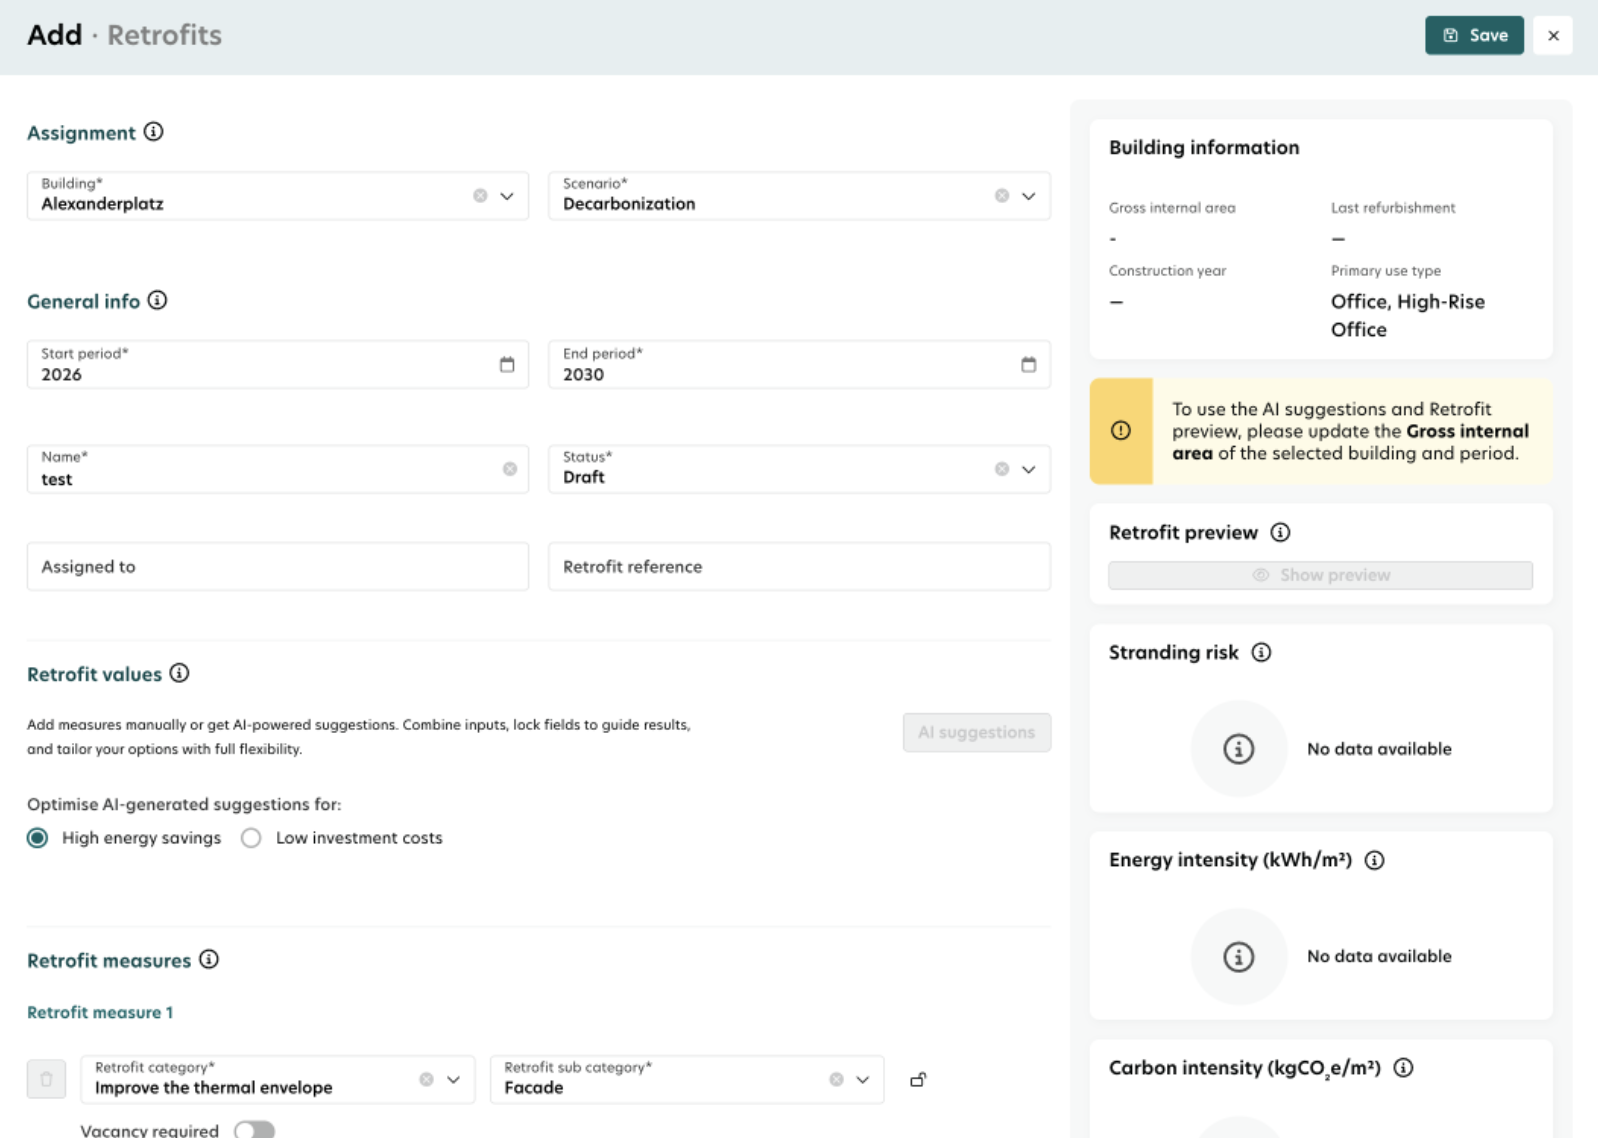Click the warning icon in the yellow notice
The height and width of the screenshot is (1138, 1598).
pyautogui.click(x=1121, y=430)
